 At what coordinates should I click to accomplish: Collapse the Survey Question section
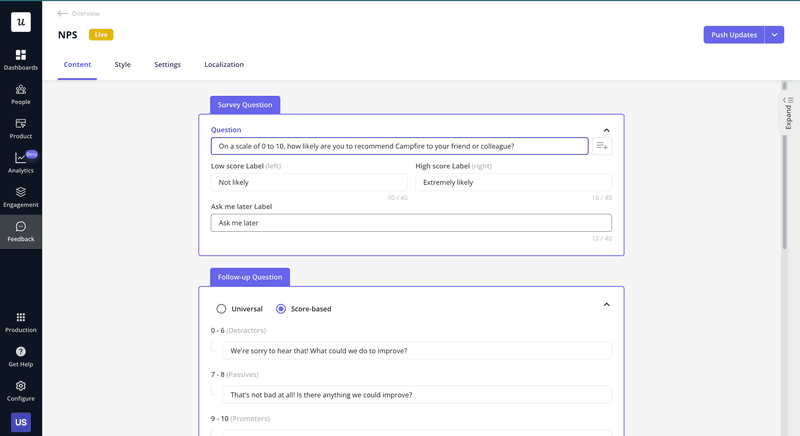(x=606, y=130)
